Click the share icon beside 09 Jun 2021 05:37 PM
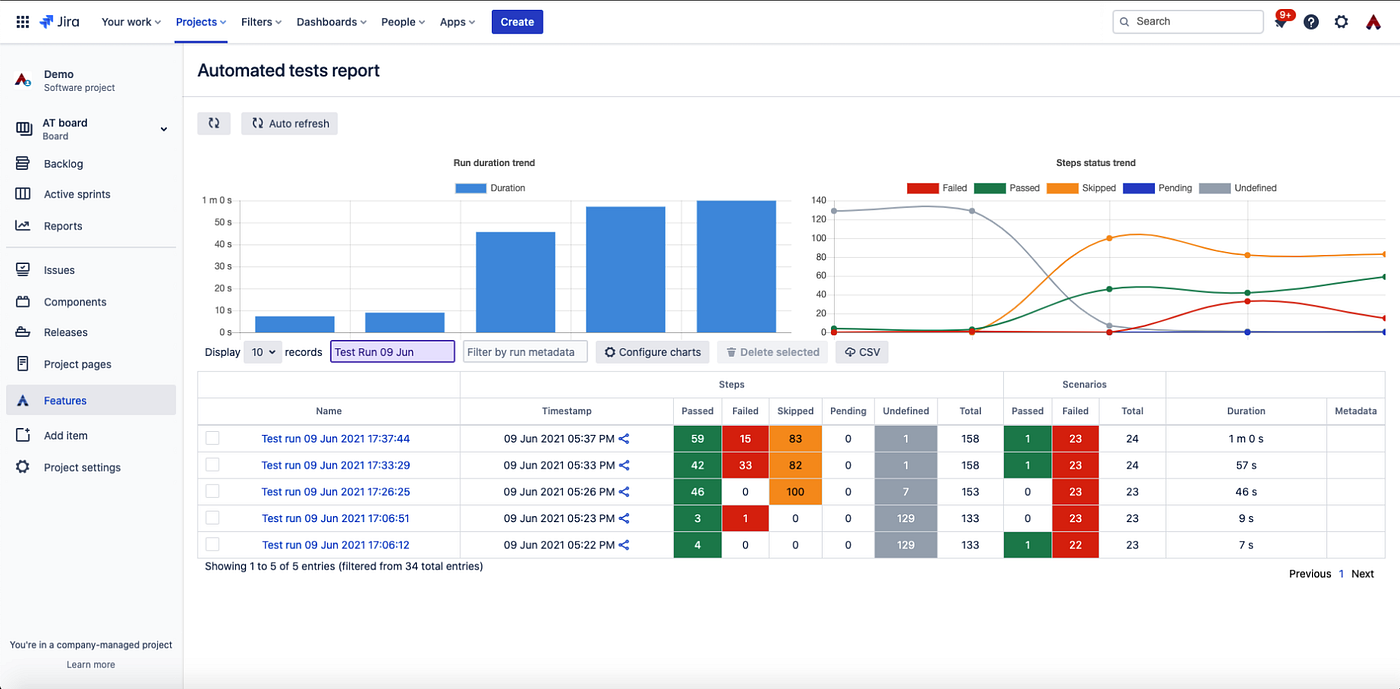Image resolution: width=1400 pixels, height=689 pixels. click(x=625, y=438)
